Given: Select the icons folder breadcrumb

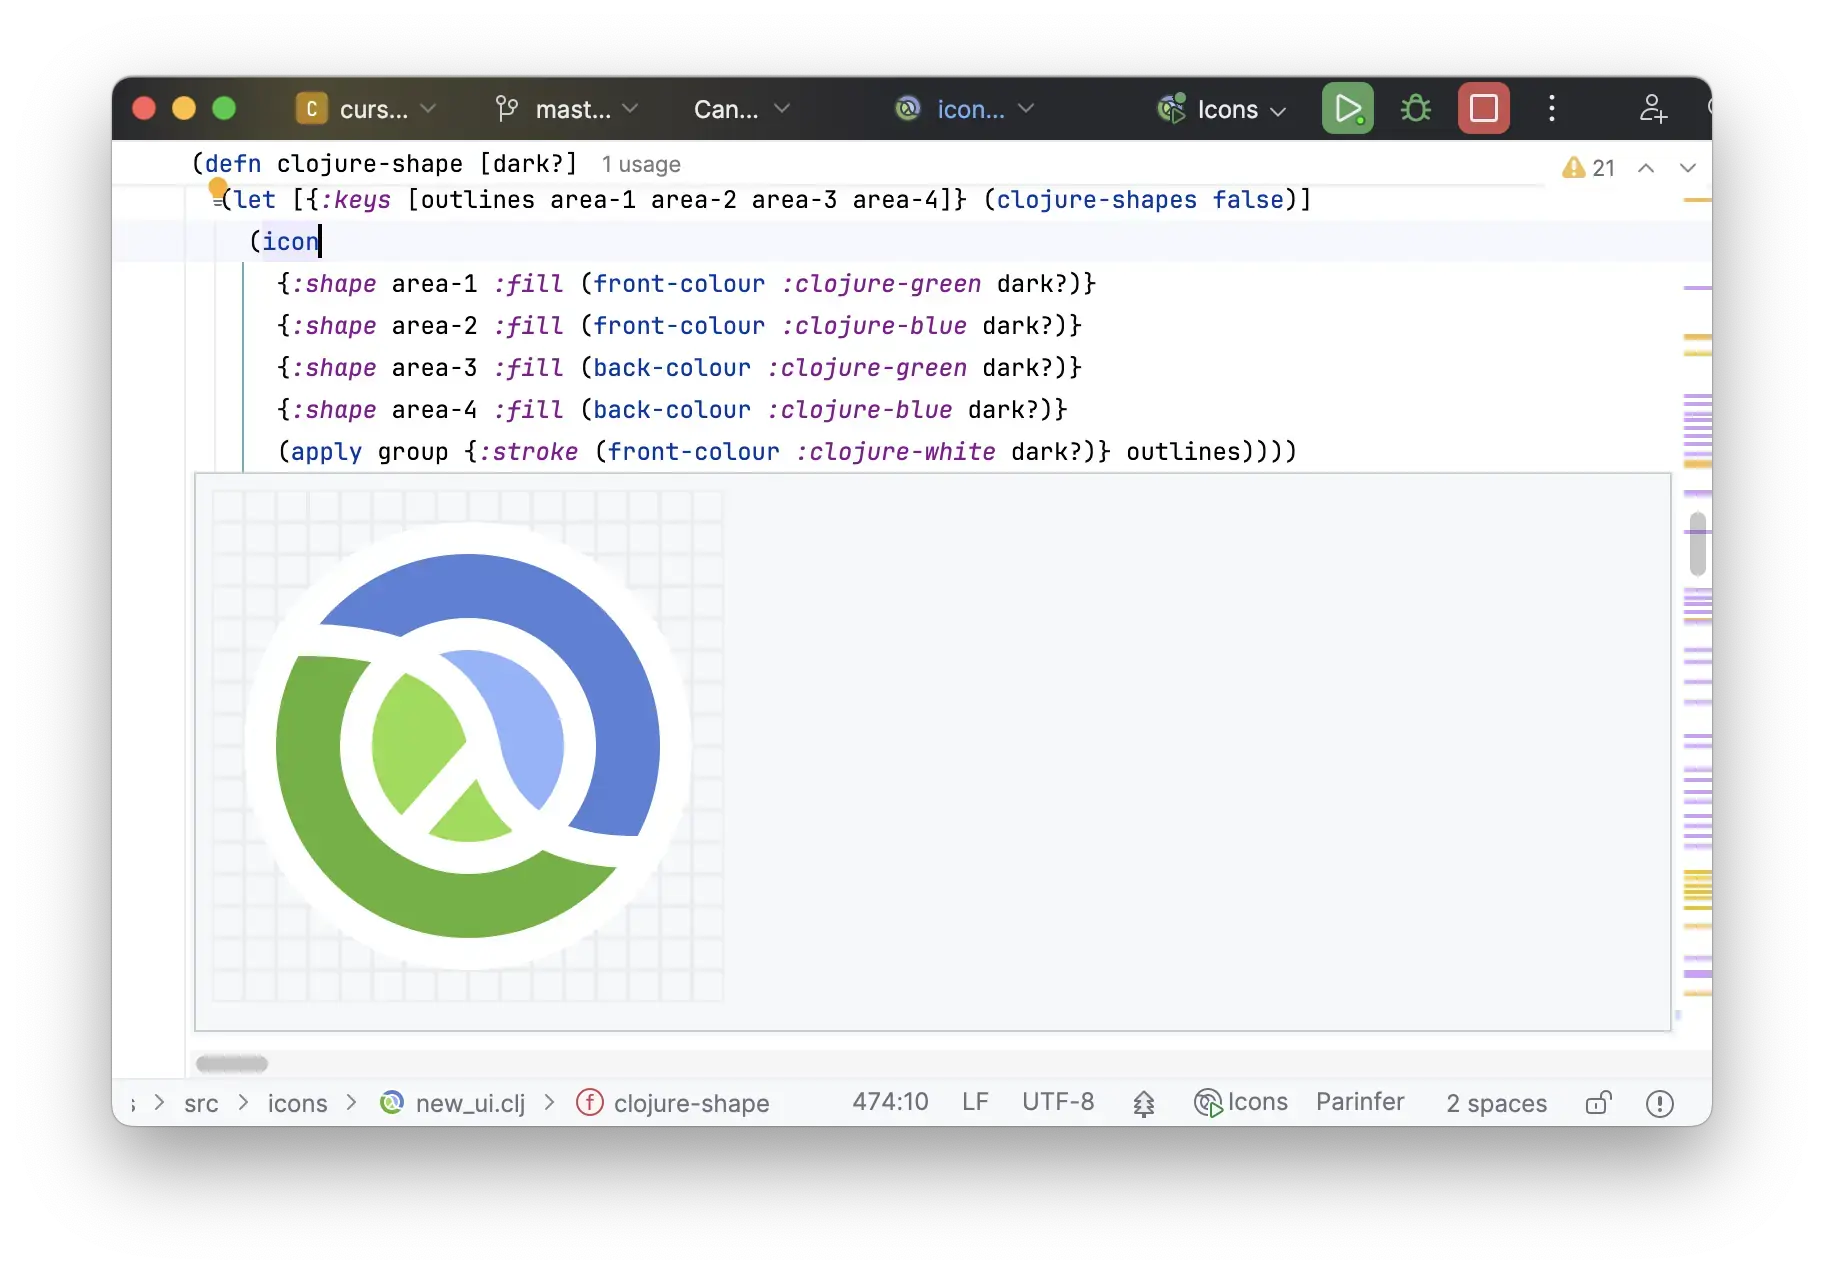Looking at the screenshot, I should [x=297, y=1103].
